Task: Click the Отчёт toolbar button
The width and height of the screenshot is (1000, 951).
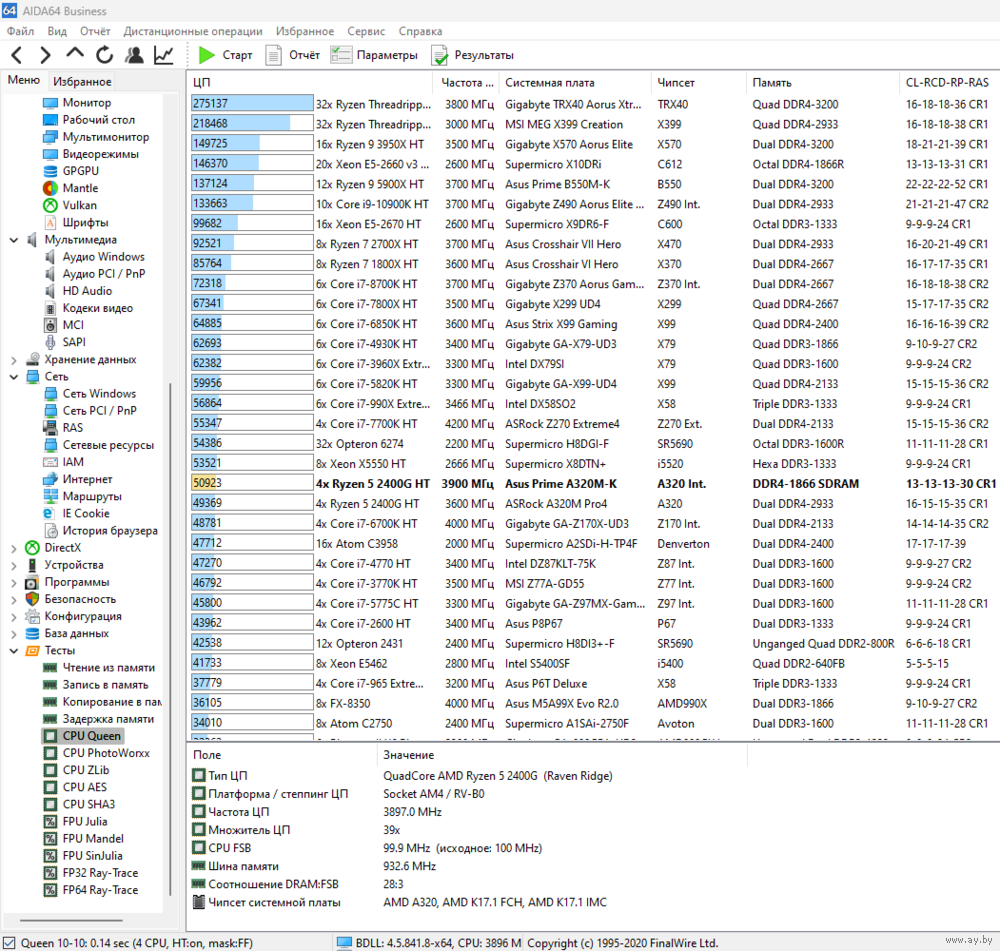Action: tap(292, 55)
